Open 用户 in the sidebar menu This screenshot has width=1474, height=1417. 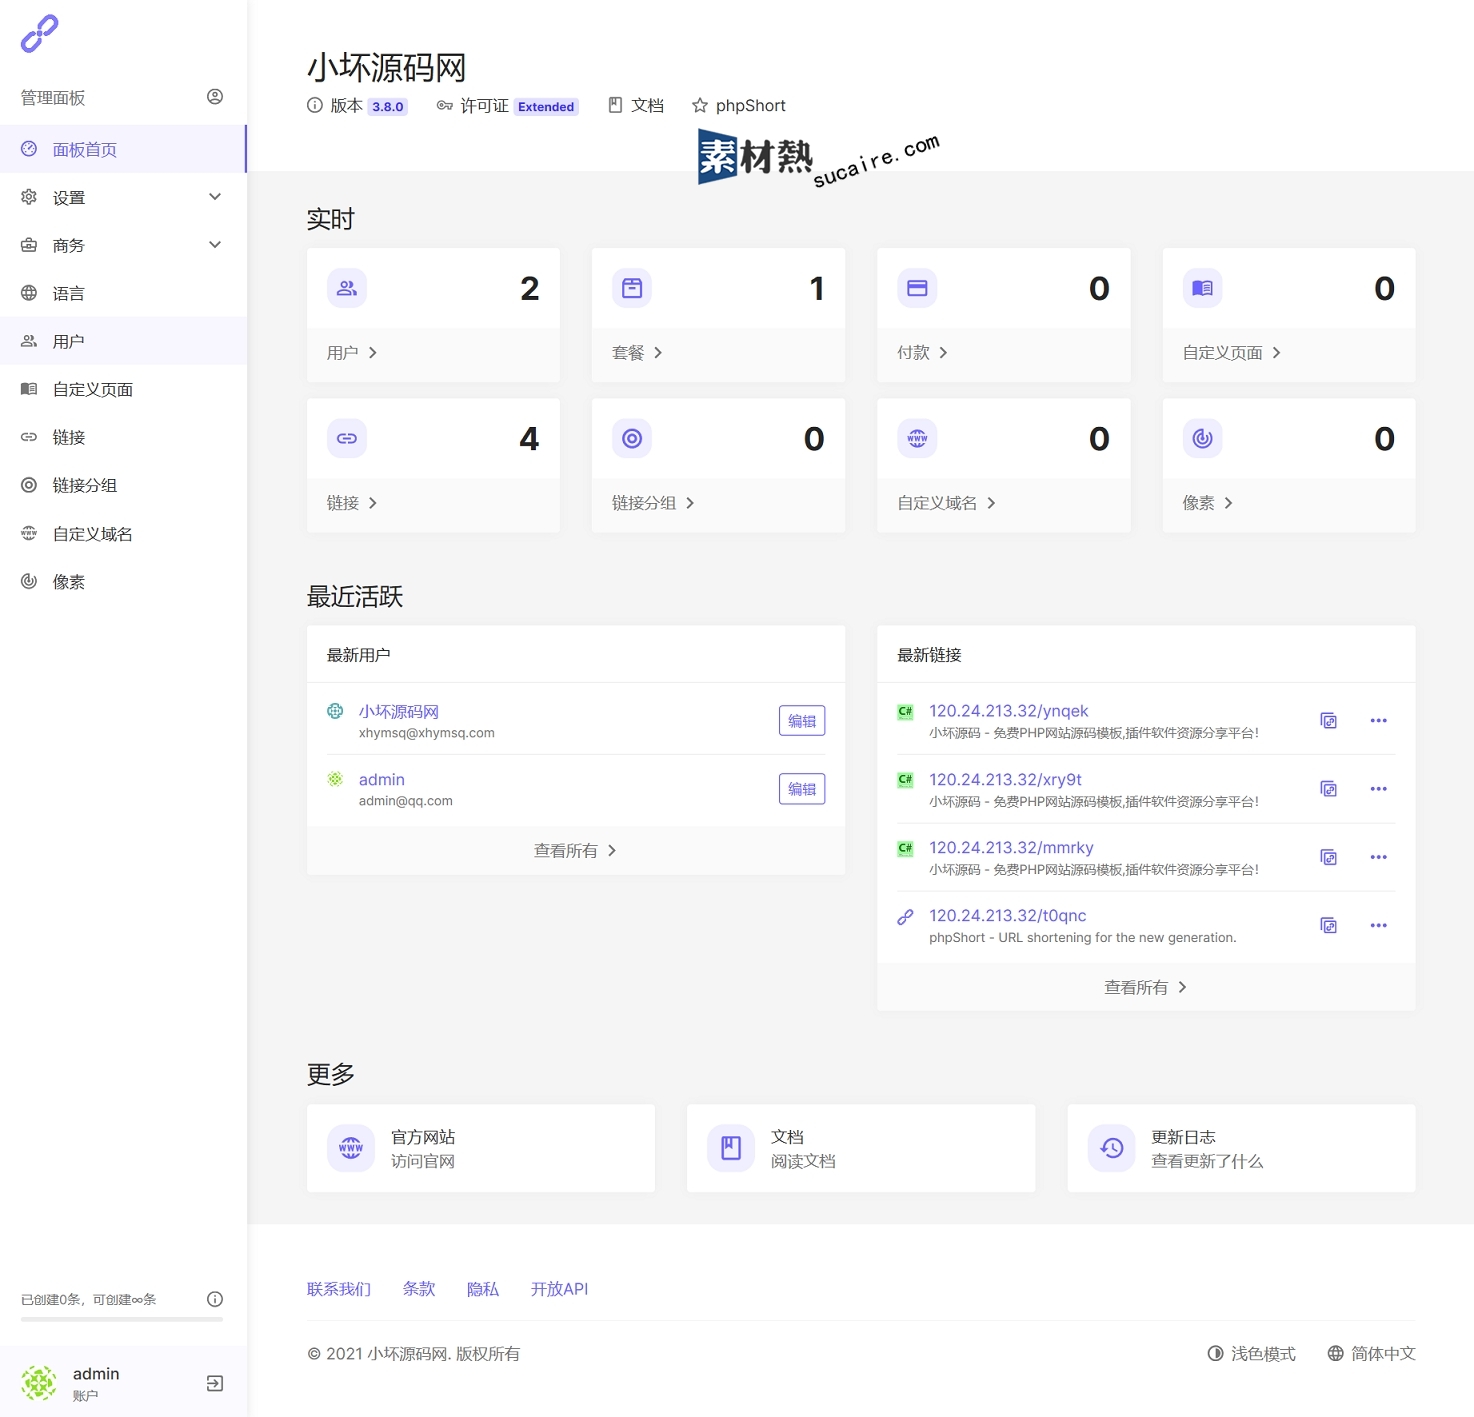click(x=123, y=341)
